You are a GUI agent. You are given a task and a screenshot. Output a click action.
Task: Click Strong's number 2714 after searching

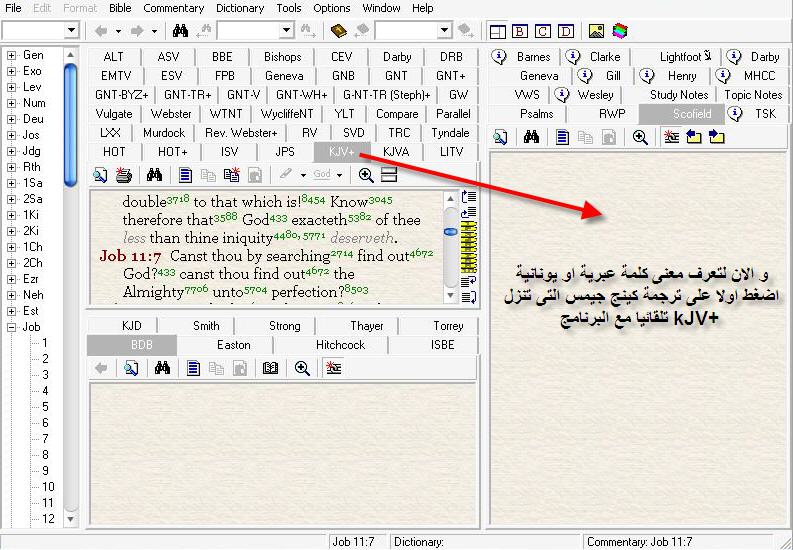341,252
